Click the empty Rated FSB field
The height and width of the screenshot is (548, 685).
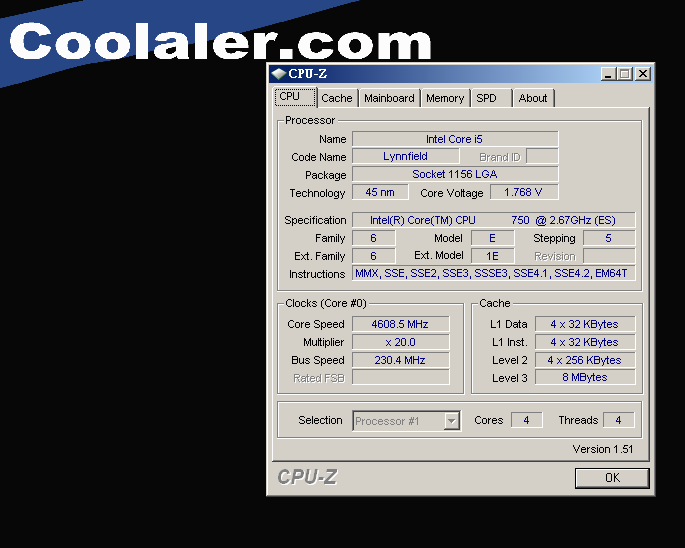click(x=400, y=378)
